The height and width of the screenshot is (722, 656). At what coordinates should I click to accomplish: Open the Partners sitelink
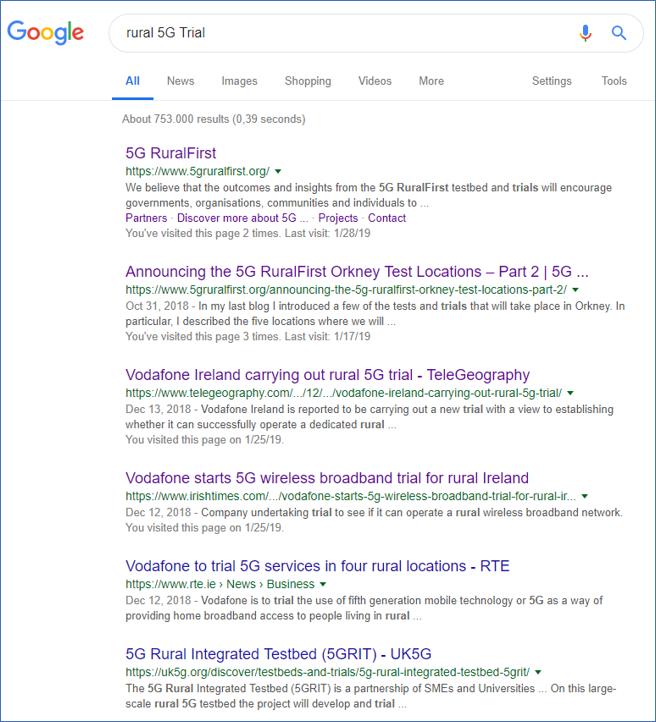[x=146, y=218]
